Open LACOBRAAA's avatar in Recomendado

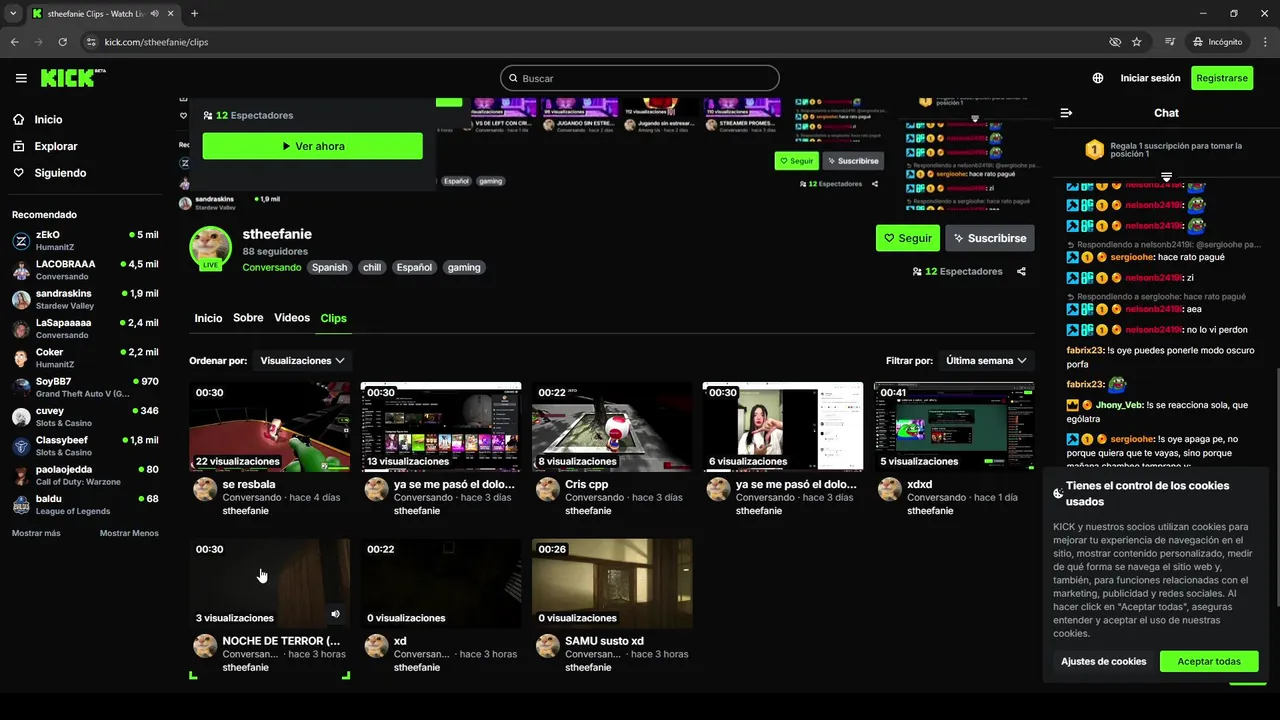[21, 270]
